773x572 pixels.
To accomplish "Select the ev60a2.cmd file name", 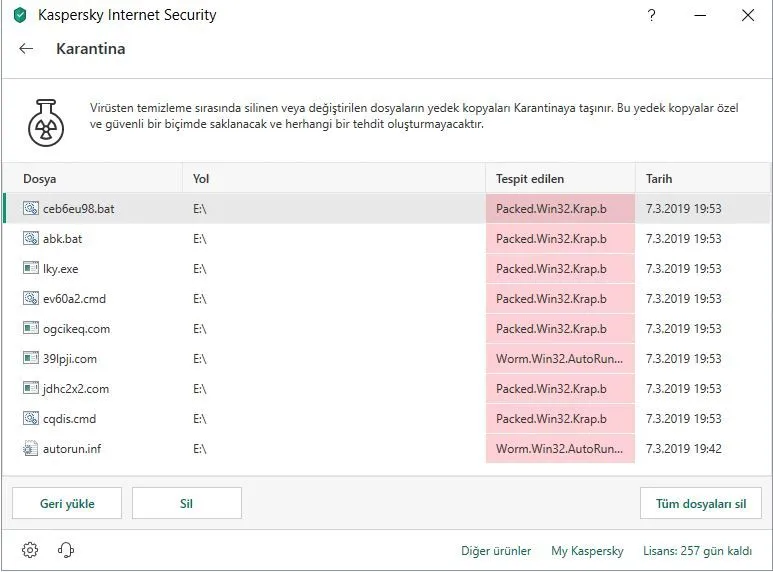I will click(x=74, y=299).
